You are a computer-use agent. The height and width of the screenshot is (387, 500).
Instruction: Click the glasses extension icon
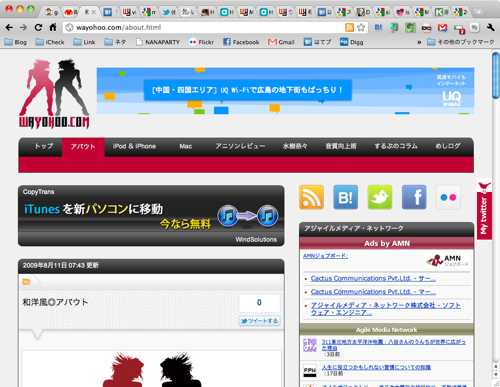coord(426,28)
